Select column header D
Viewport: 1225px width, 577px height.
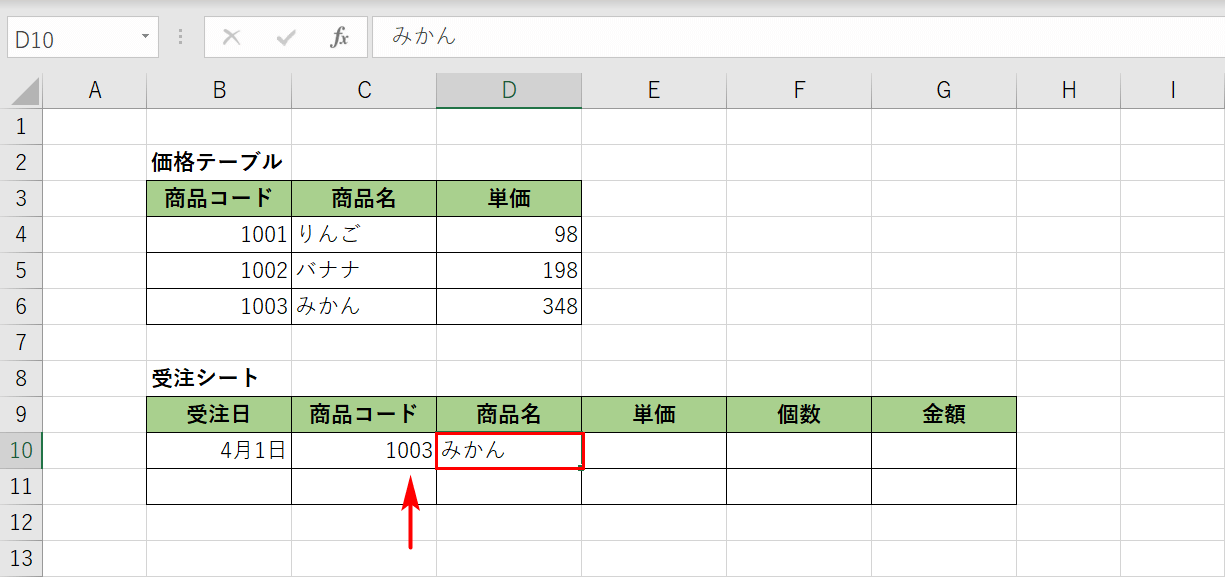(508, 89)
